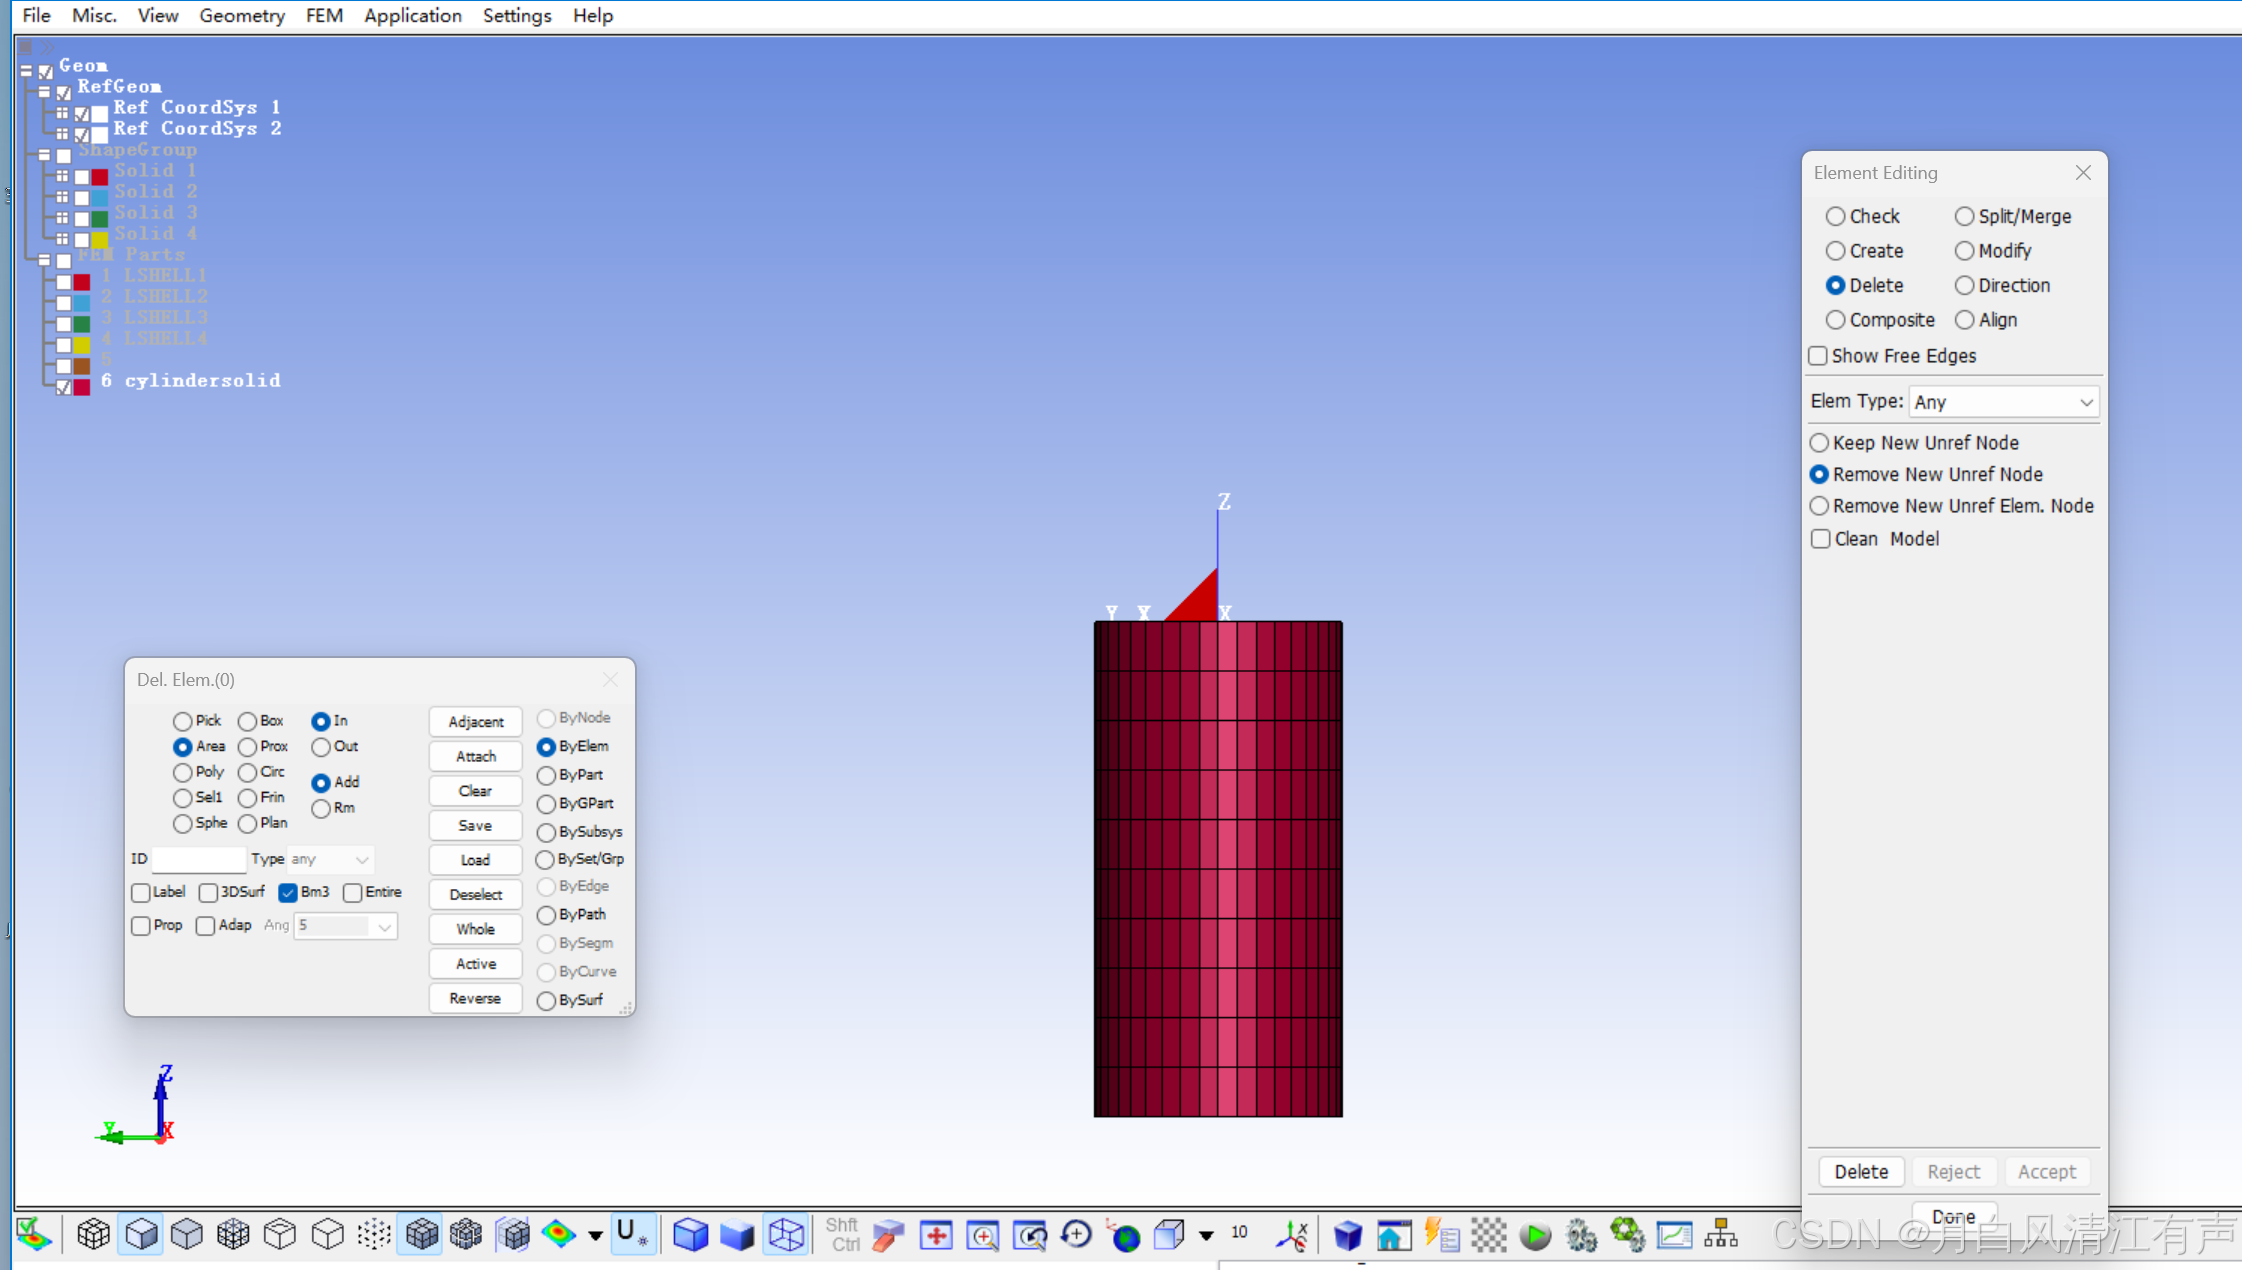Click the contour plot diamond icon
The width and height of the screenshot is (2242, 1270).
[x=558, y=1235]
